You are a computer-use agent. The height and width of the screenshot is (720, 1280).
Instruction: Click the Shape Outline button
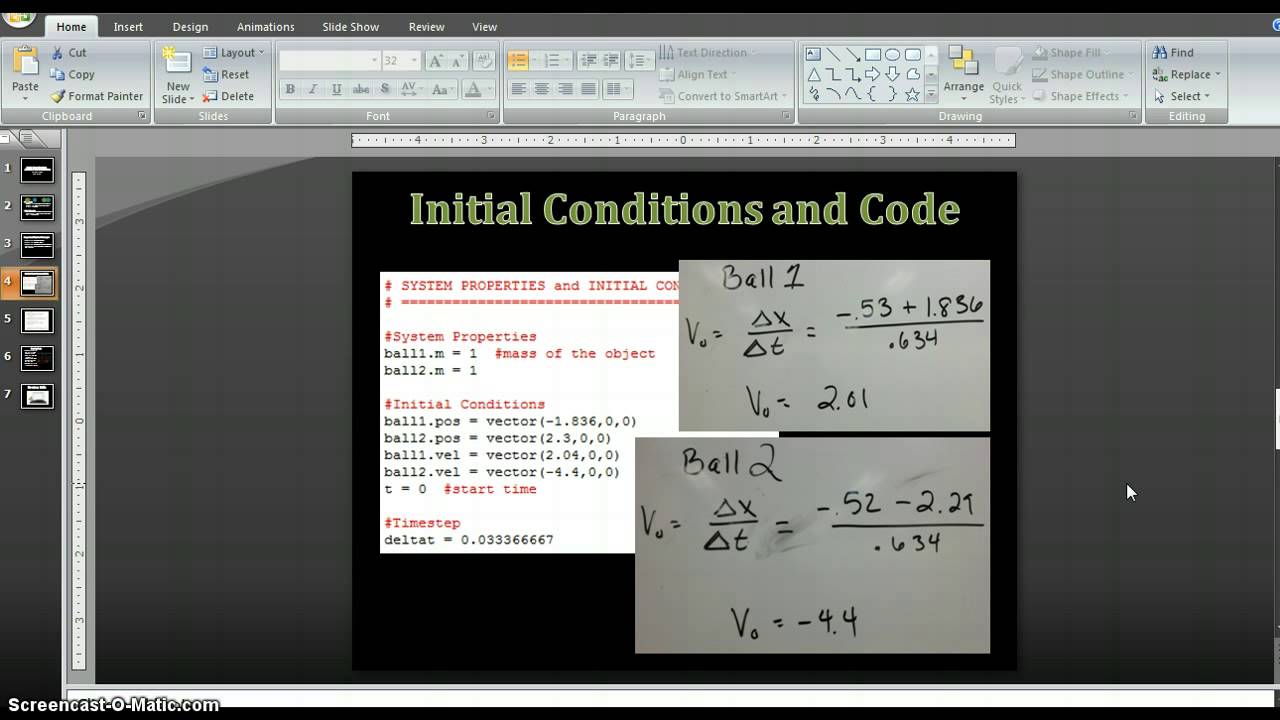coord(1081,74)
